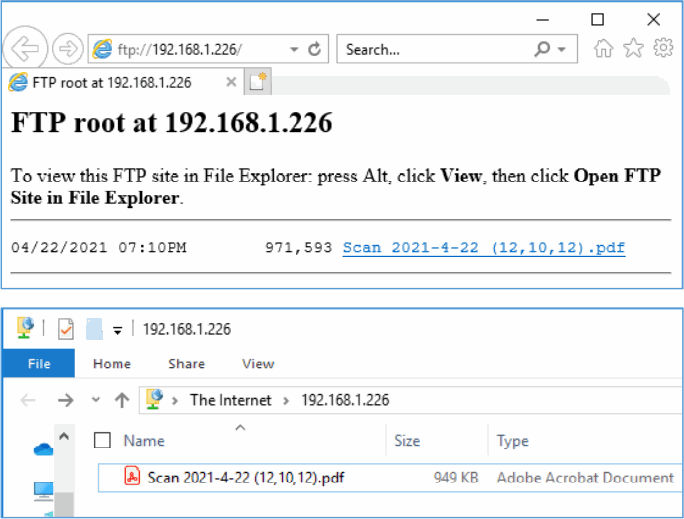Click The Internet breadcrumb
Screen dimensions: 684x519
[230, 400]
